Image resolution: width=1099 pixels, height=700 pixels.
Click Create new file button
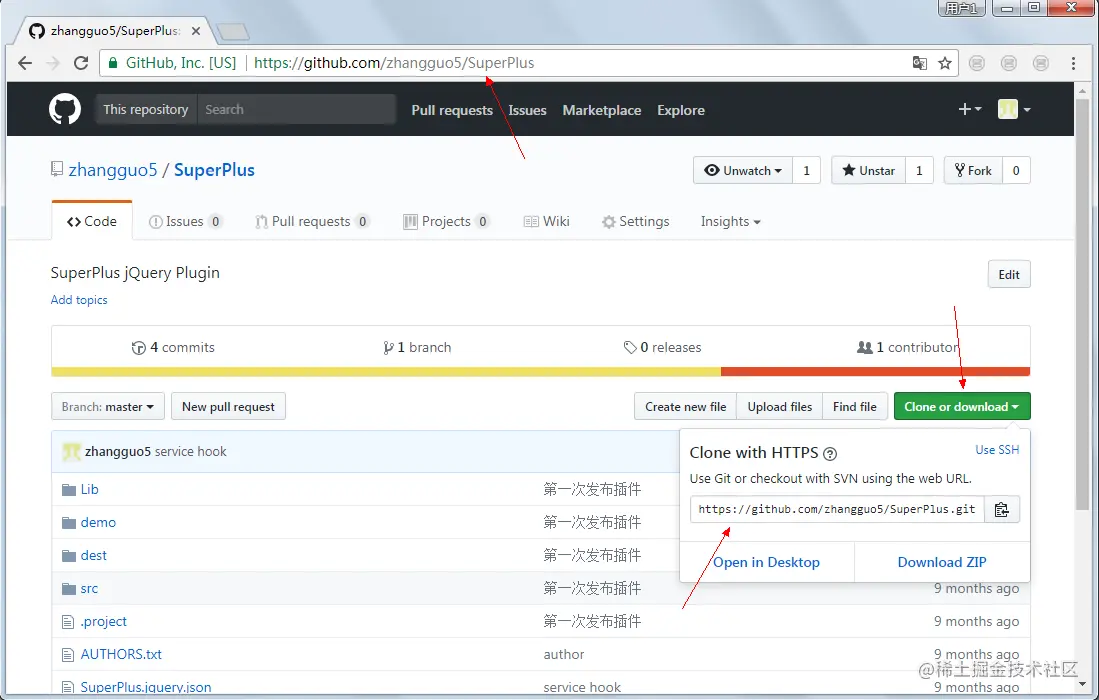pyautogui.click(x=685, y=406)
